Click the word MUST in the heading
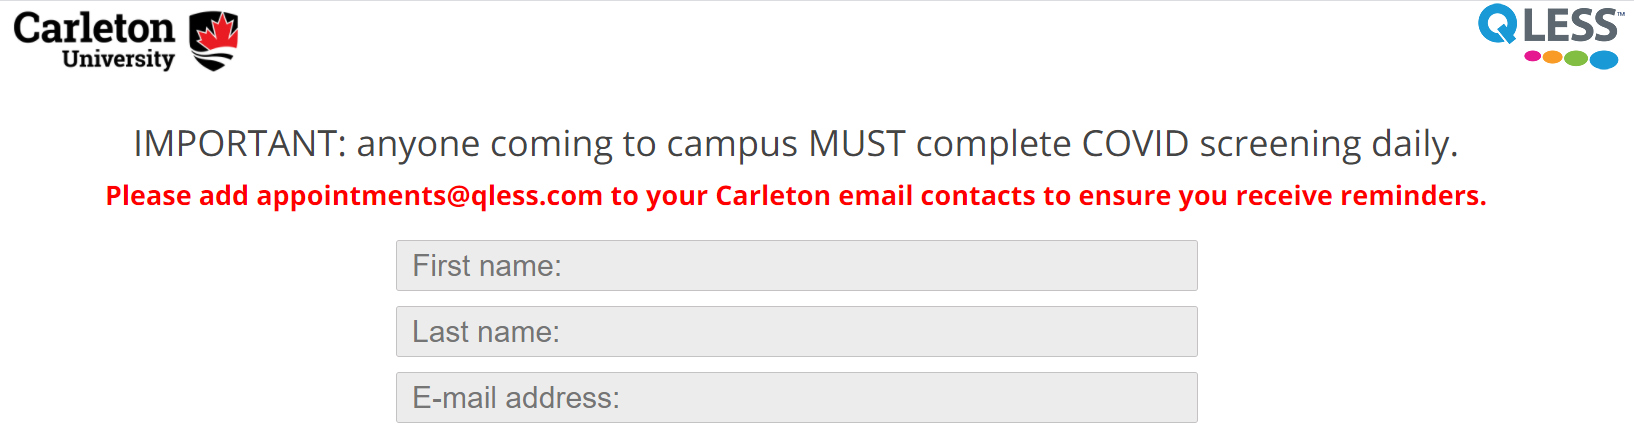The height and width of the screenshot is (434, 1634). tap(857, 144)
